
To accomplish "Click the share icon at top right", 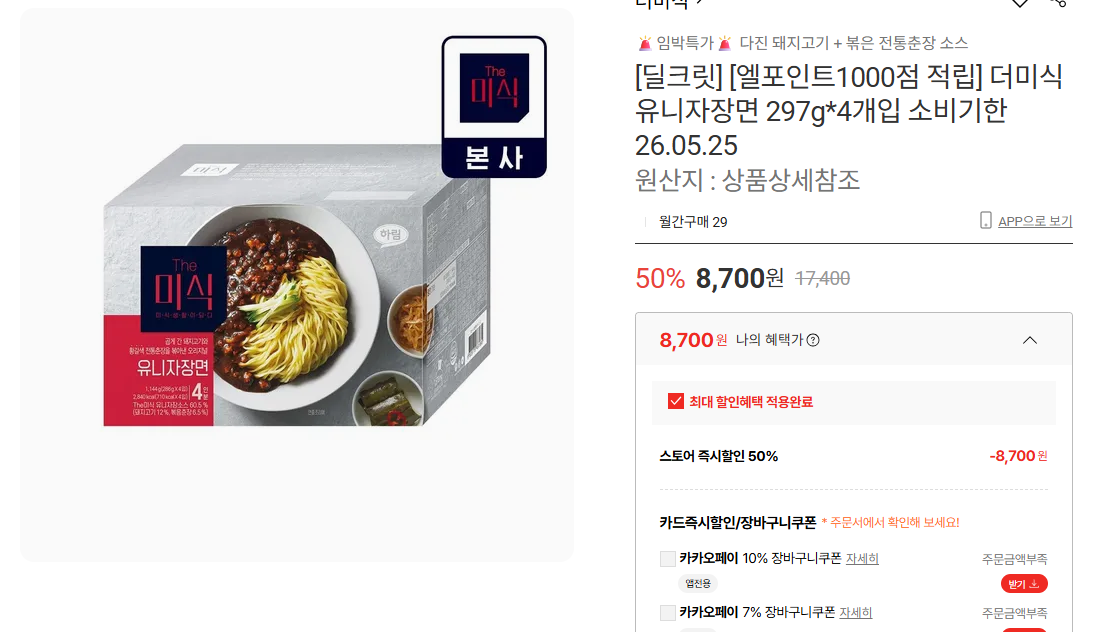I will click(x=1058, y=3).
